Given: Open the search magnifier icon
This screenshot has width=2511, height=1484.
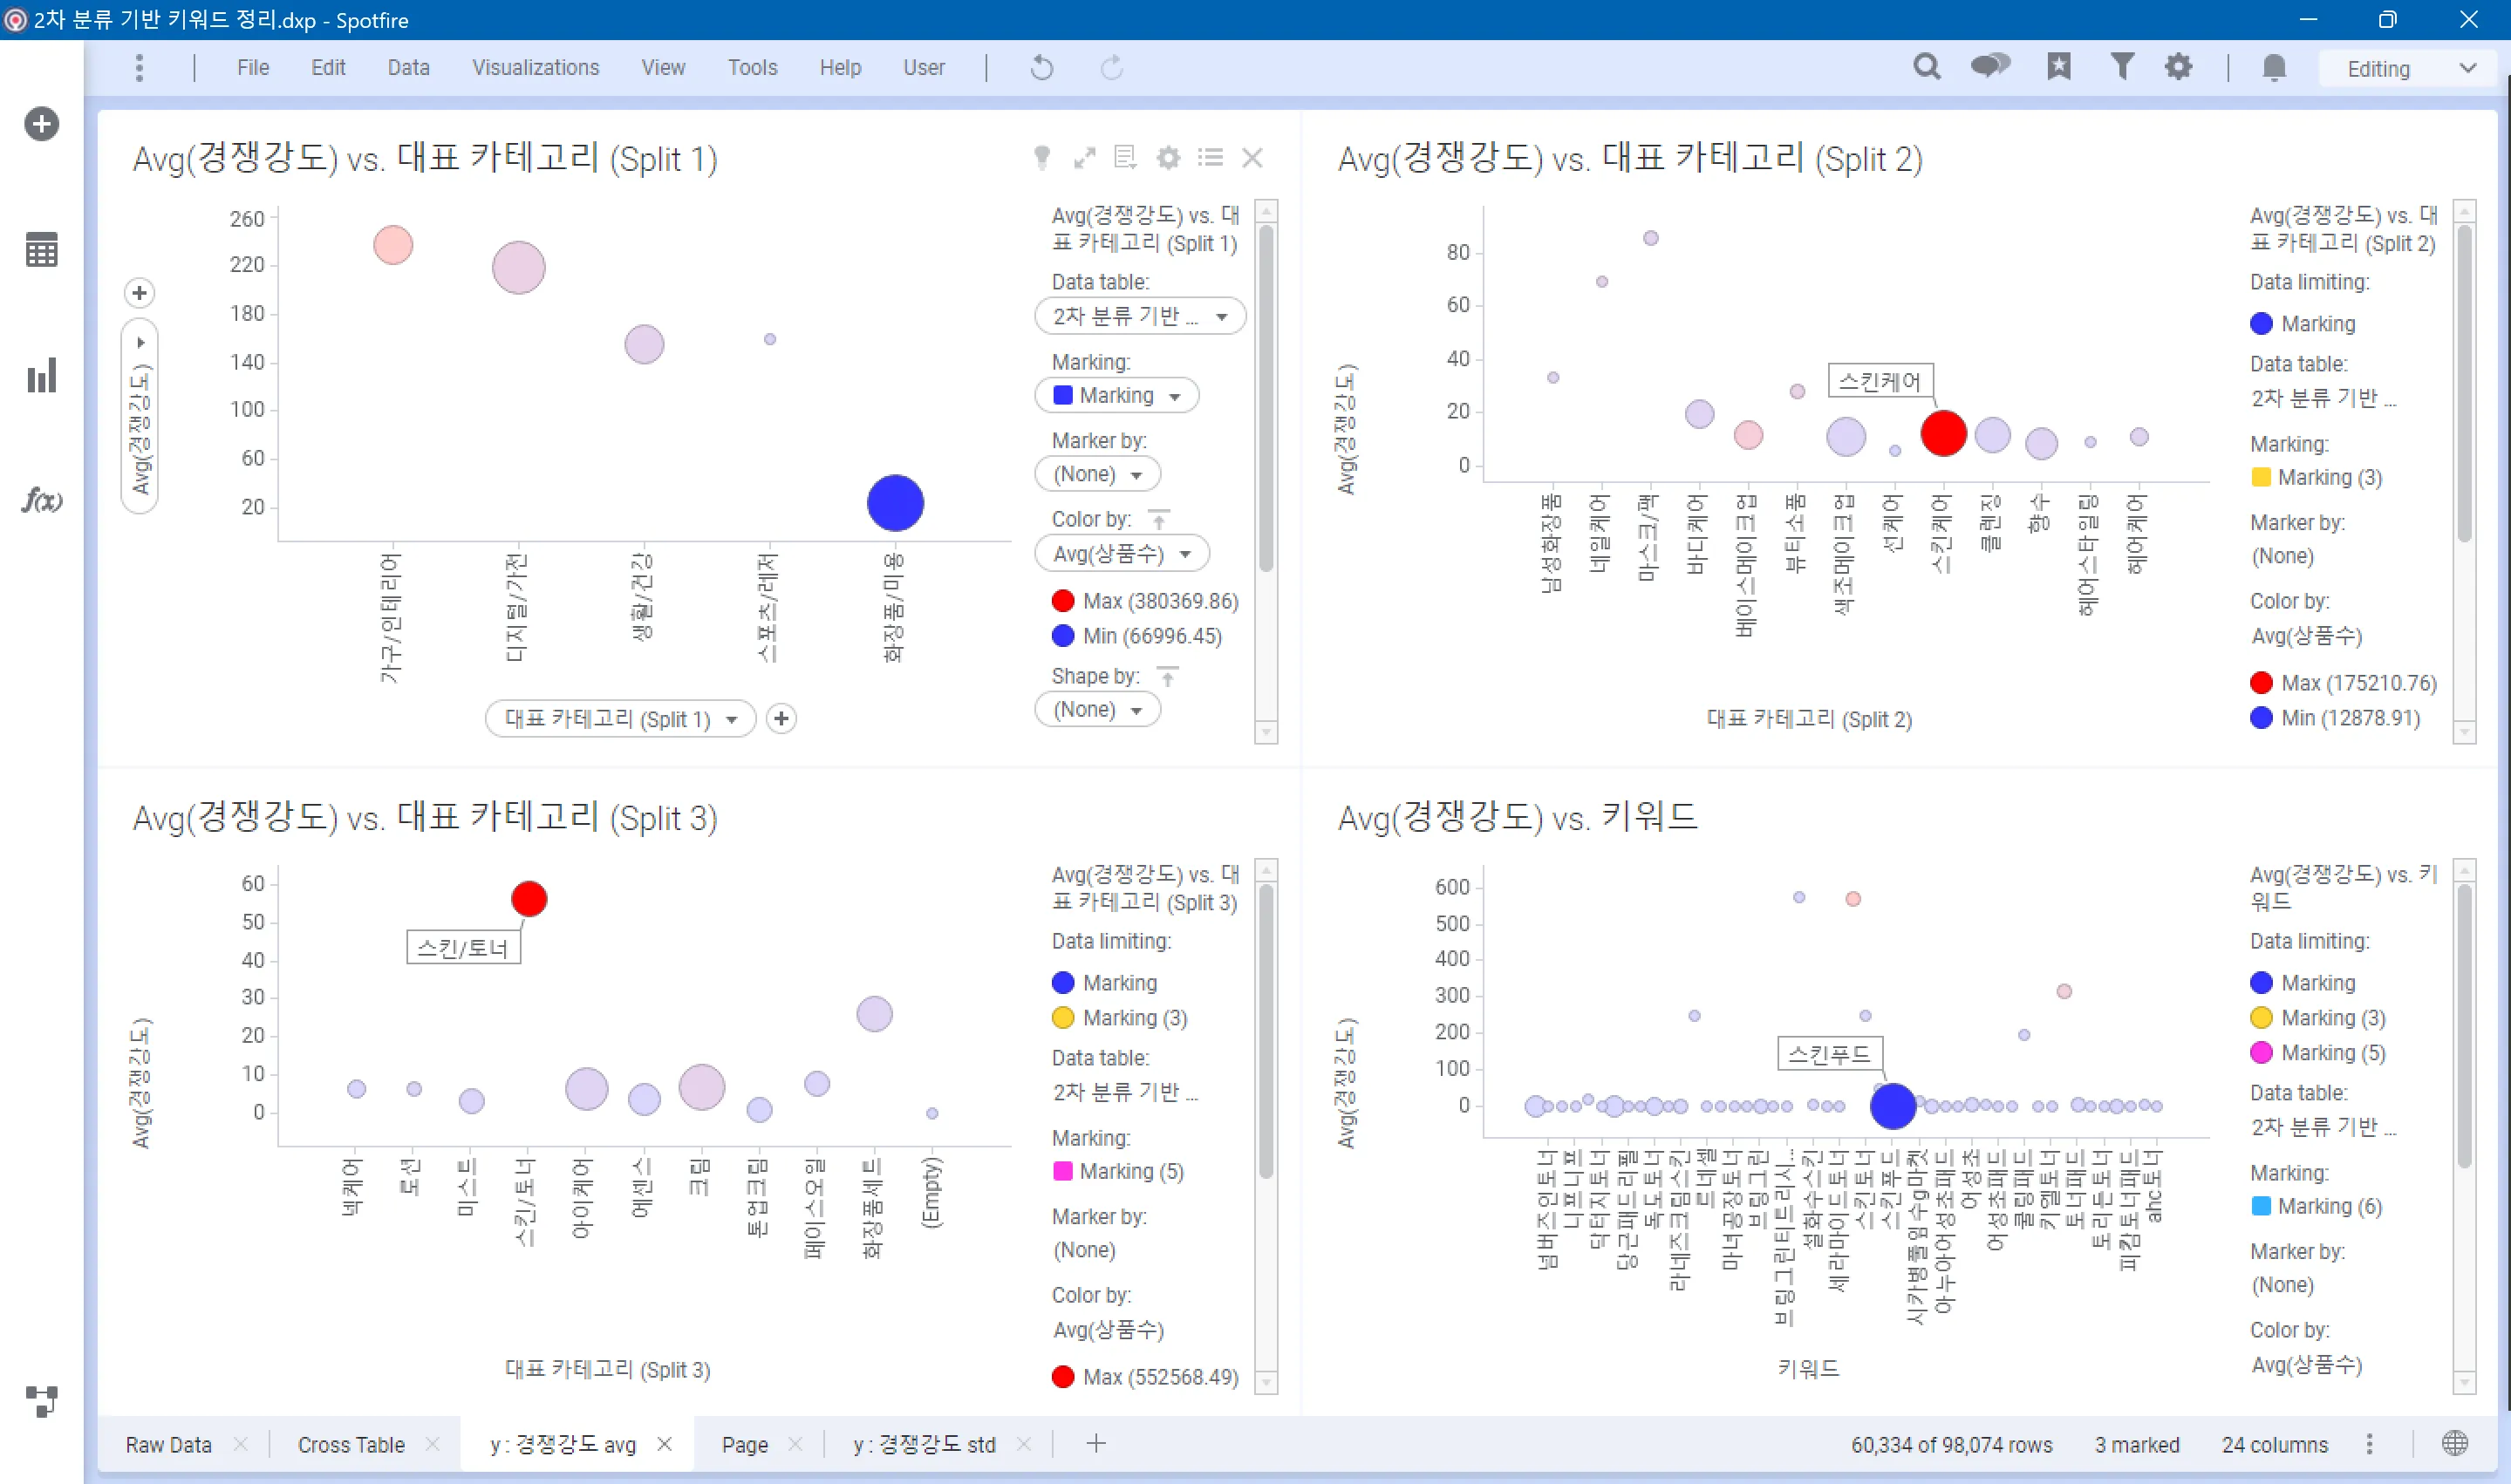Looking at the screenshot, I should point(1926,67).
